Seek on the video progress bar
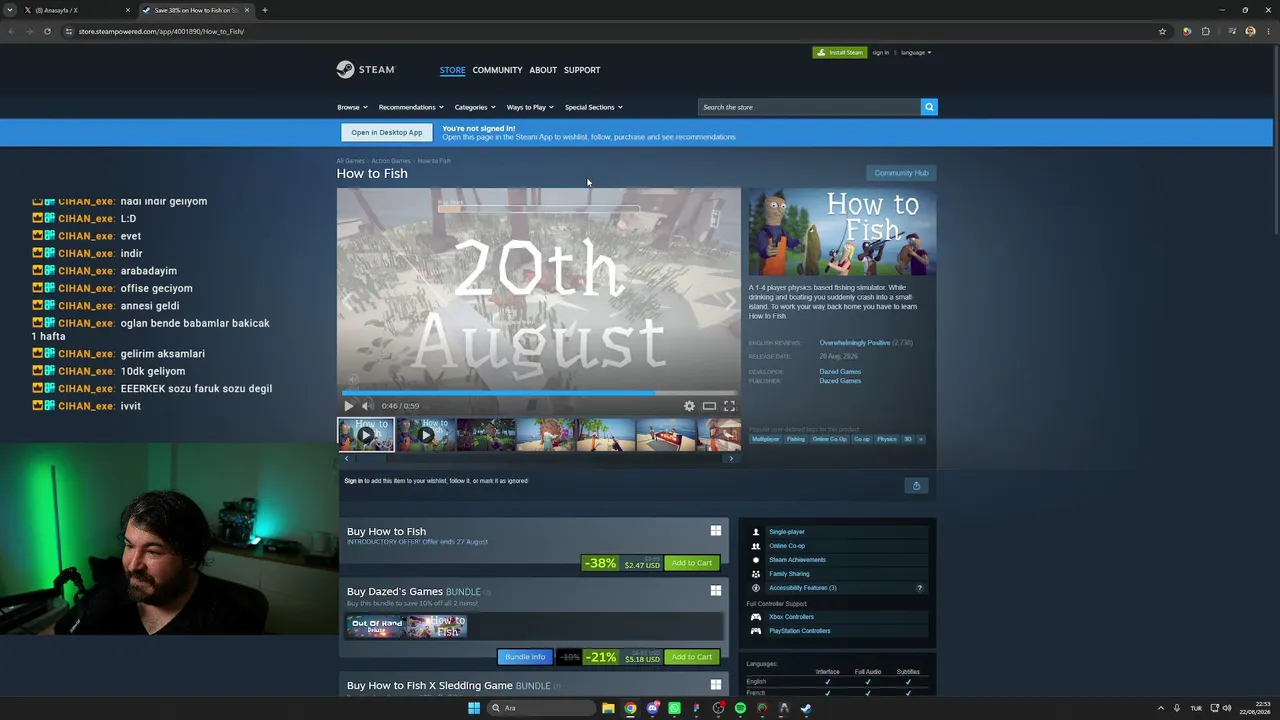The height and width of the screenshot is (720, 1280). [x=539, y=393]
